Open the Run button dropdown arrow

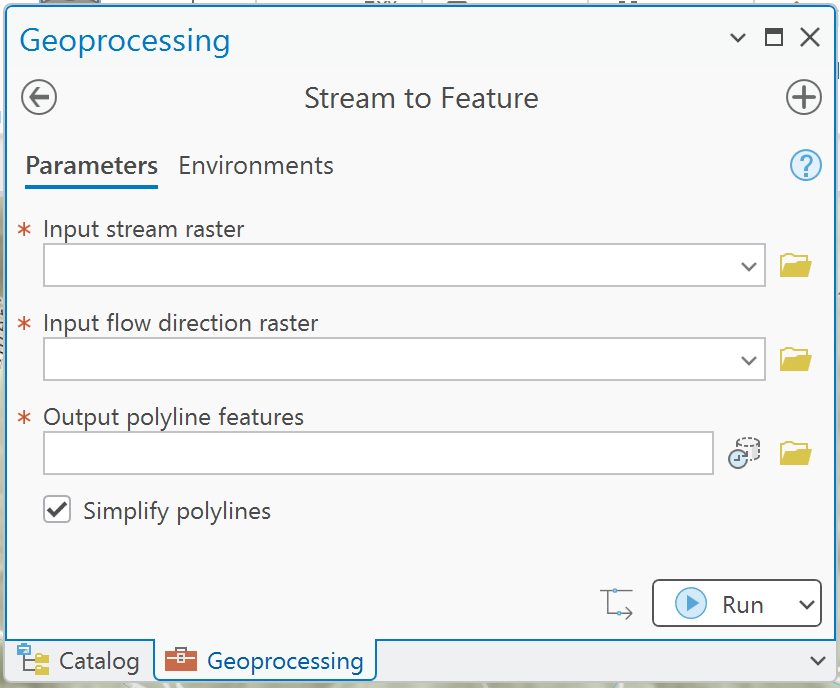(x=807, y=604)
